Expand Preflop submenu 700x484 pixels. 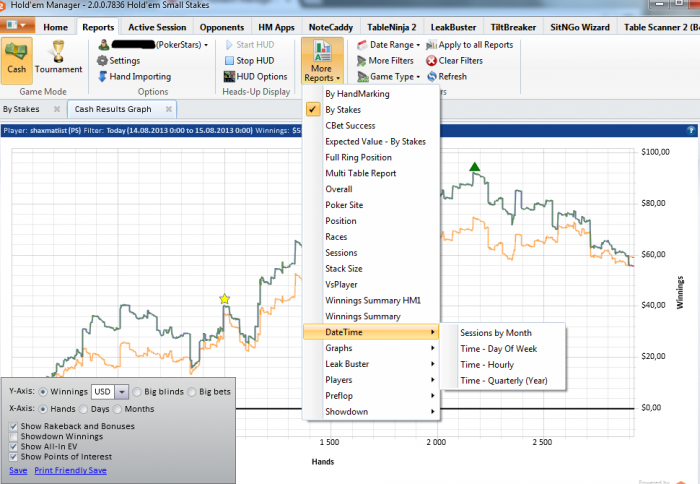coord(371,396)
